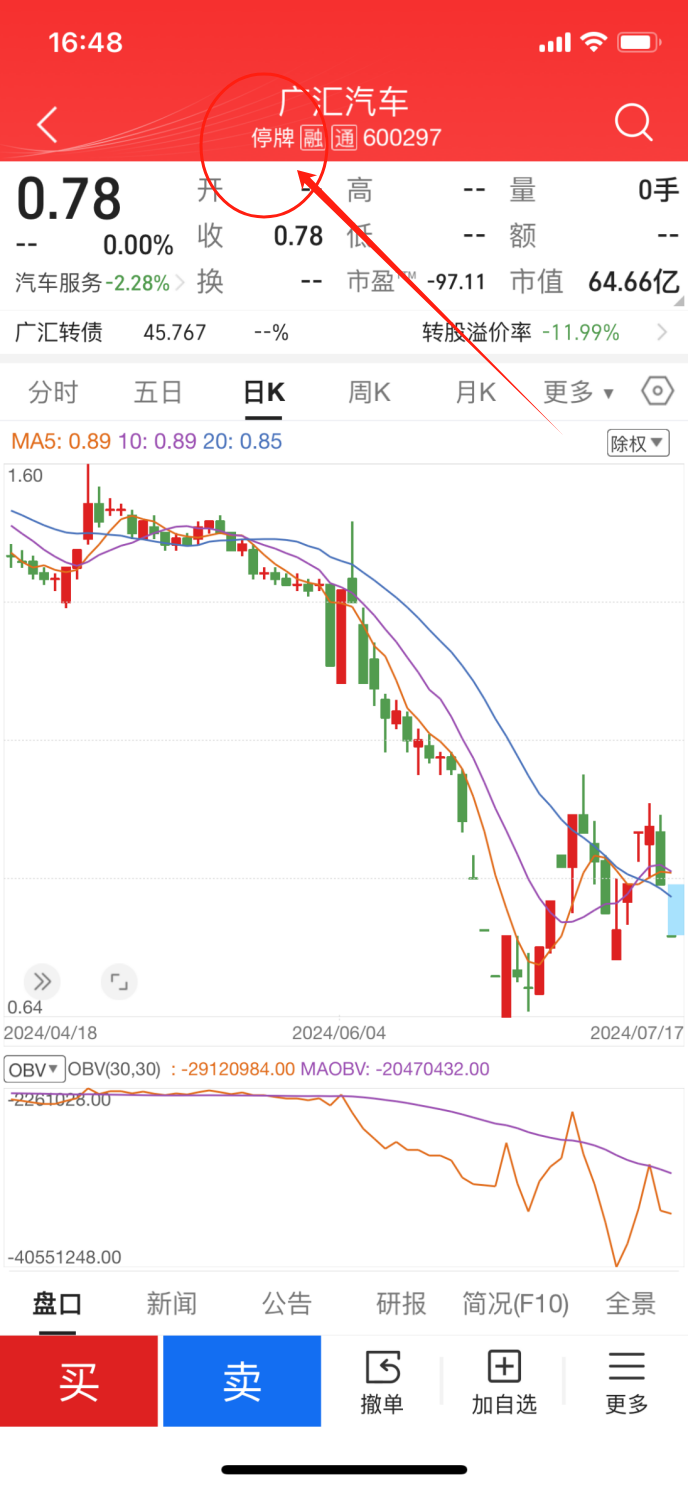Tap the 汽车服务 sector link

58,283
